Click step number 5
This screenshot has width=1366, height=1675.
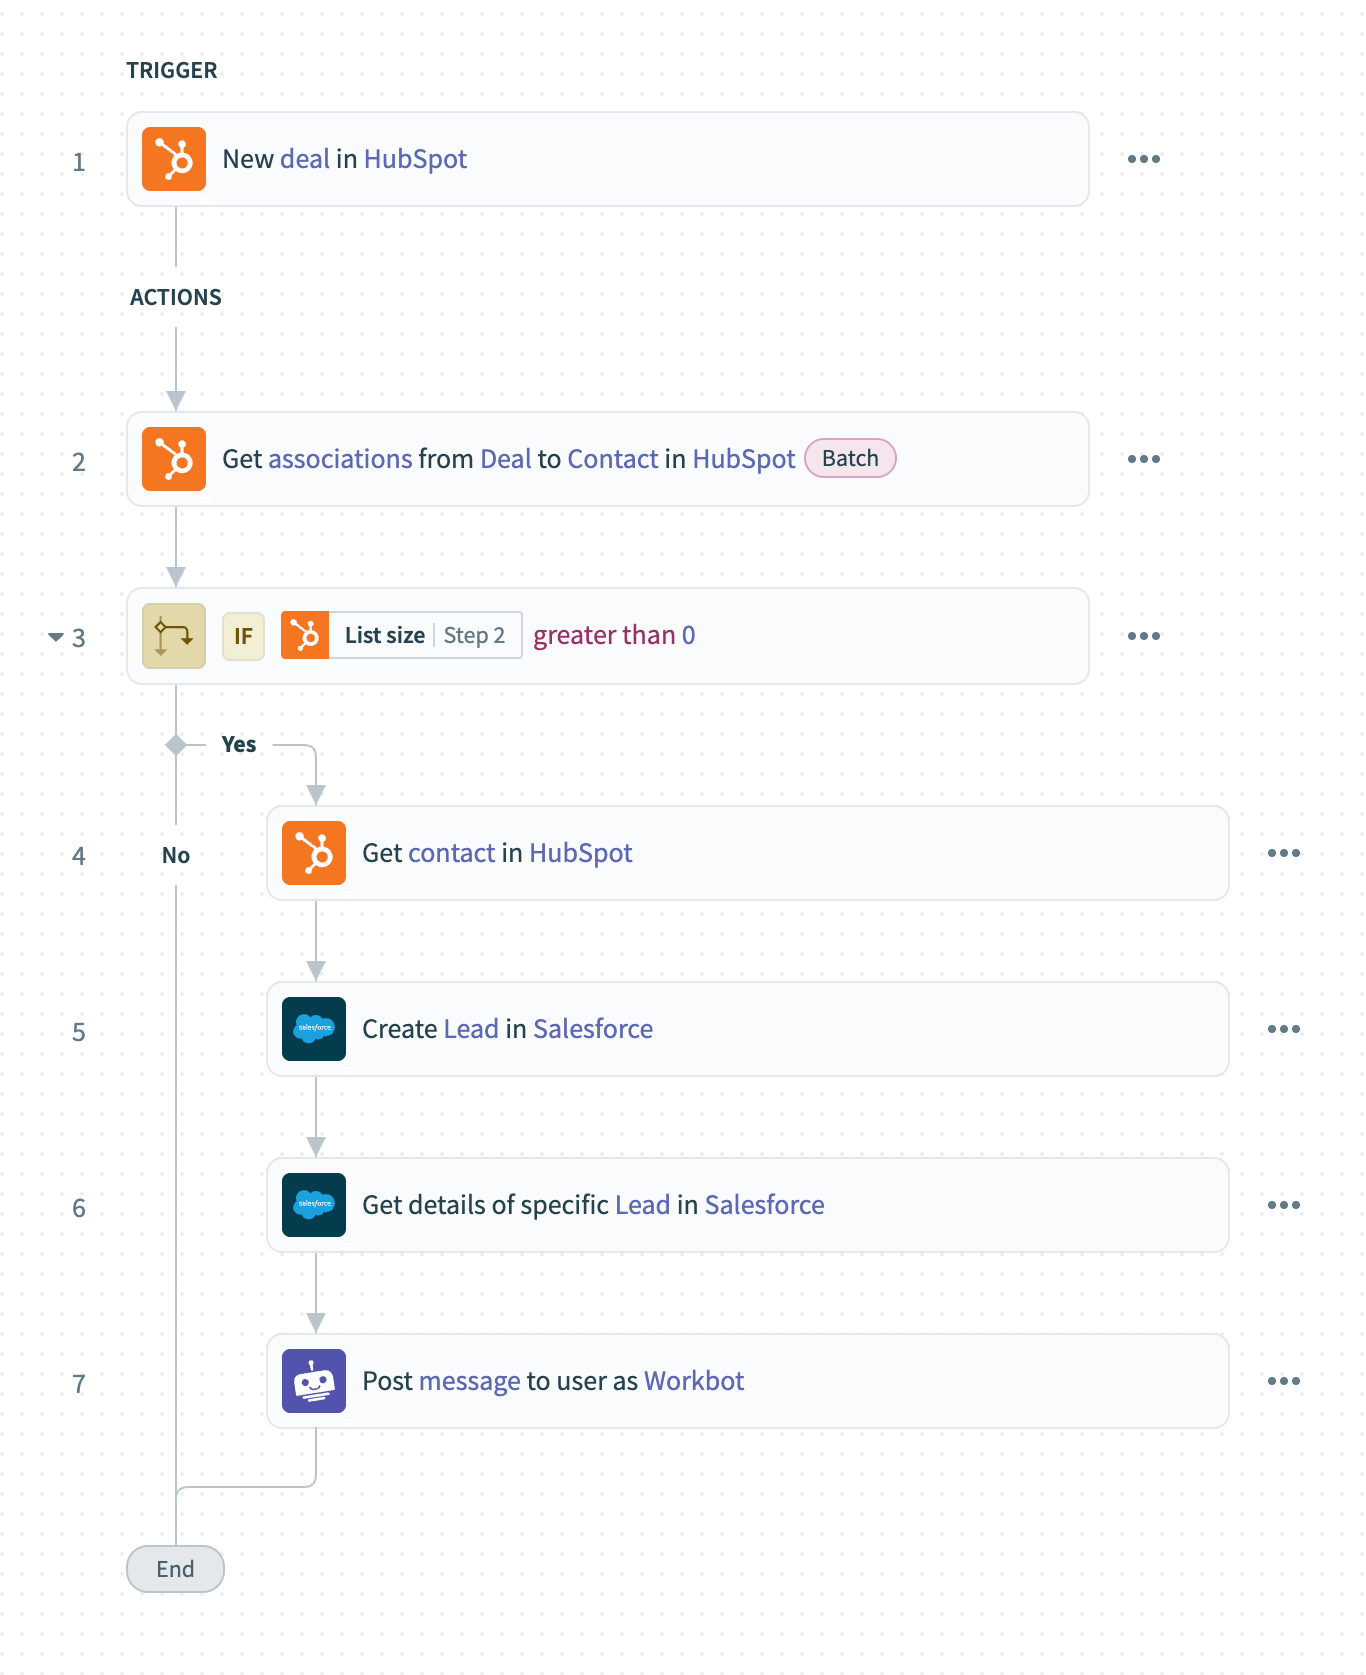tap(79, 1032)
